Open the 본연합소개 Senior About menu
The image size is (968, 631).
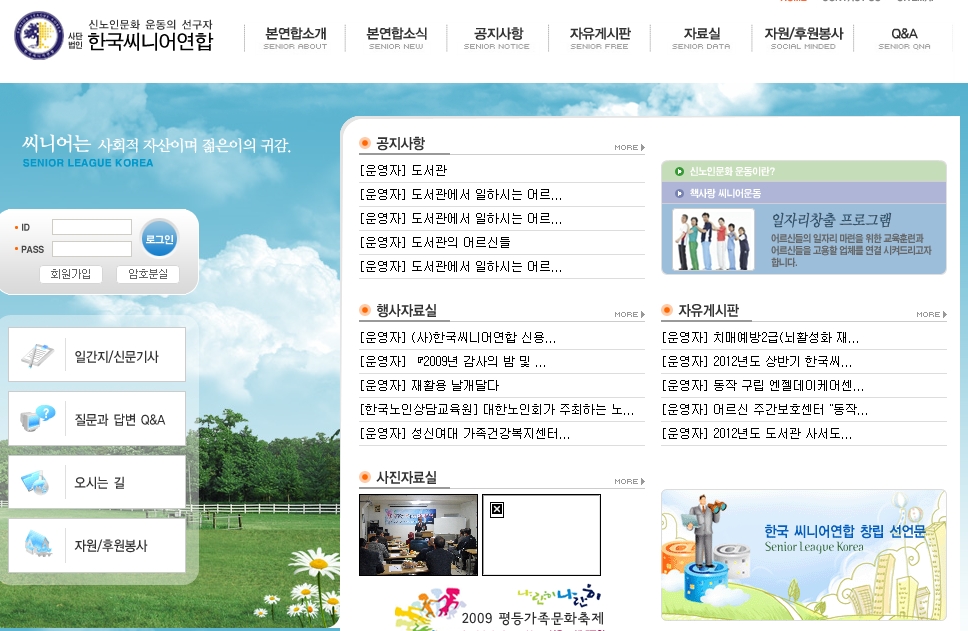coord(295,38)
